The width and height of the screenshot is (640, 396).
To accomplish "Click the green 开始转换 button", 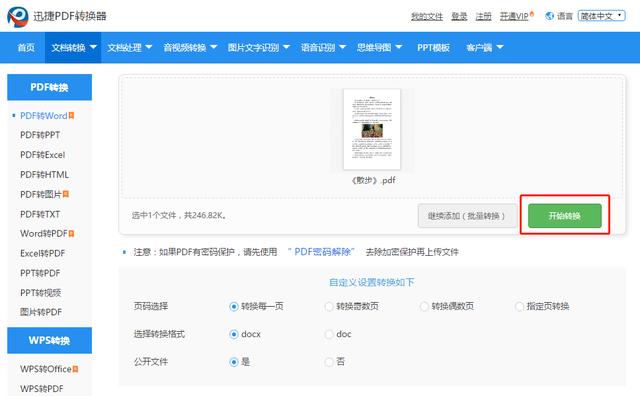I will (564, 216).
